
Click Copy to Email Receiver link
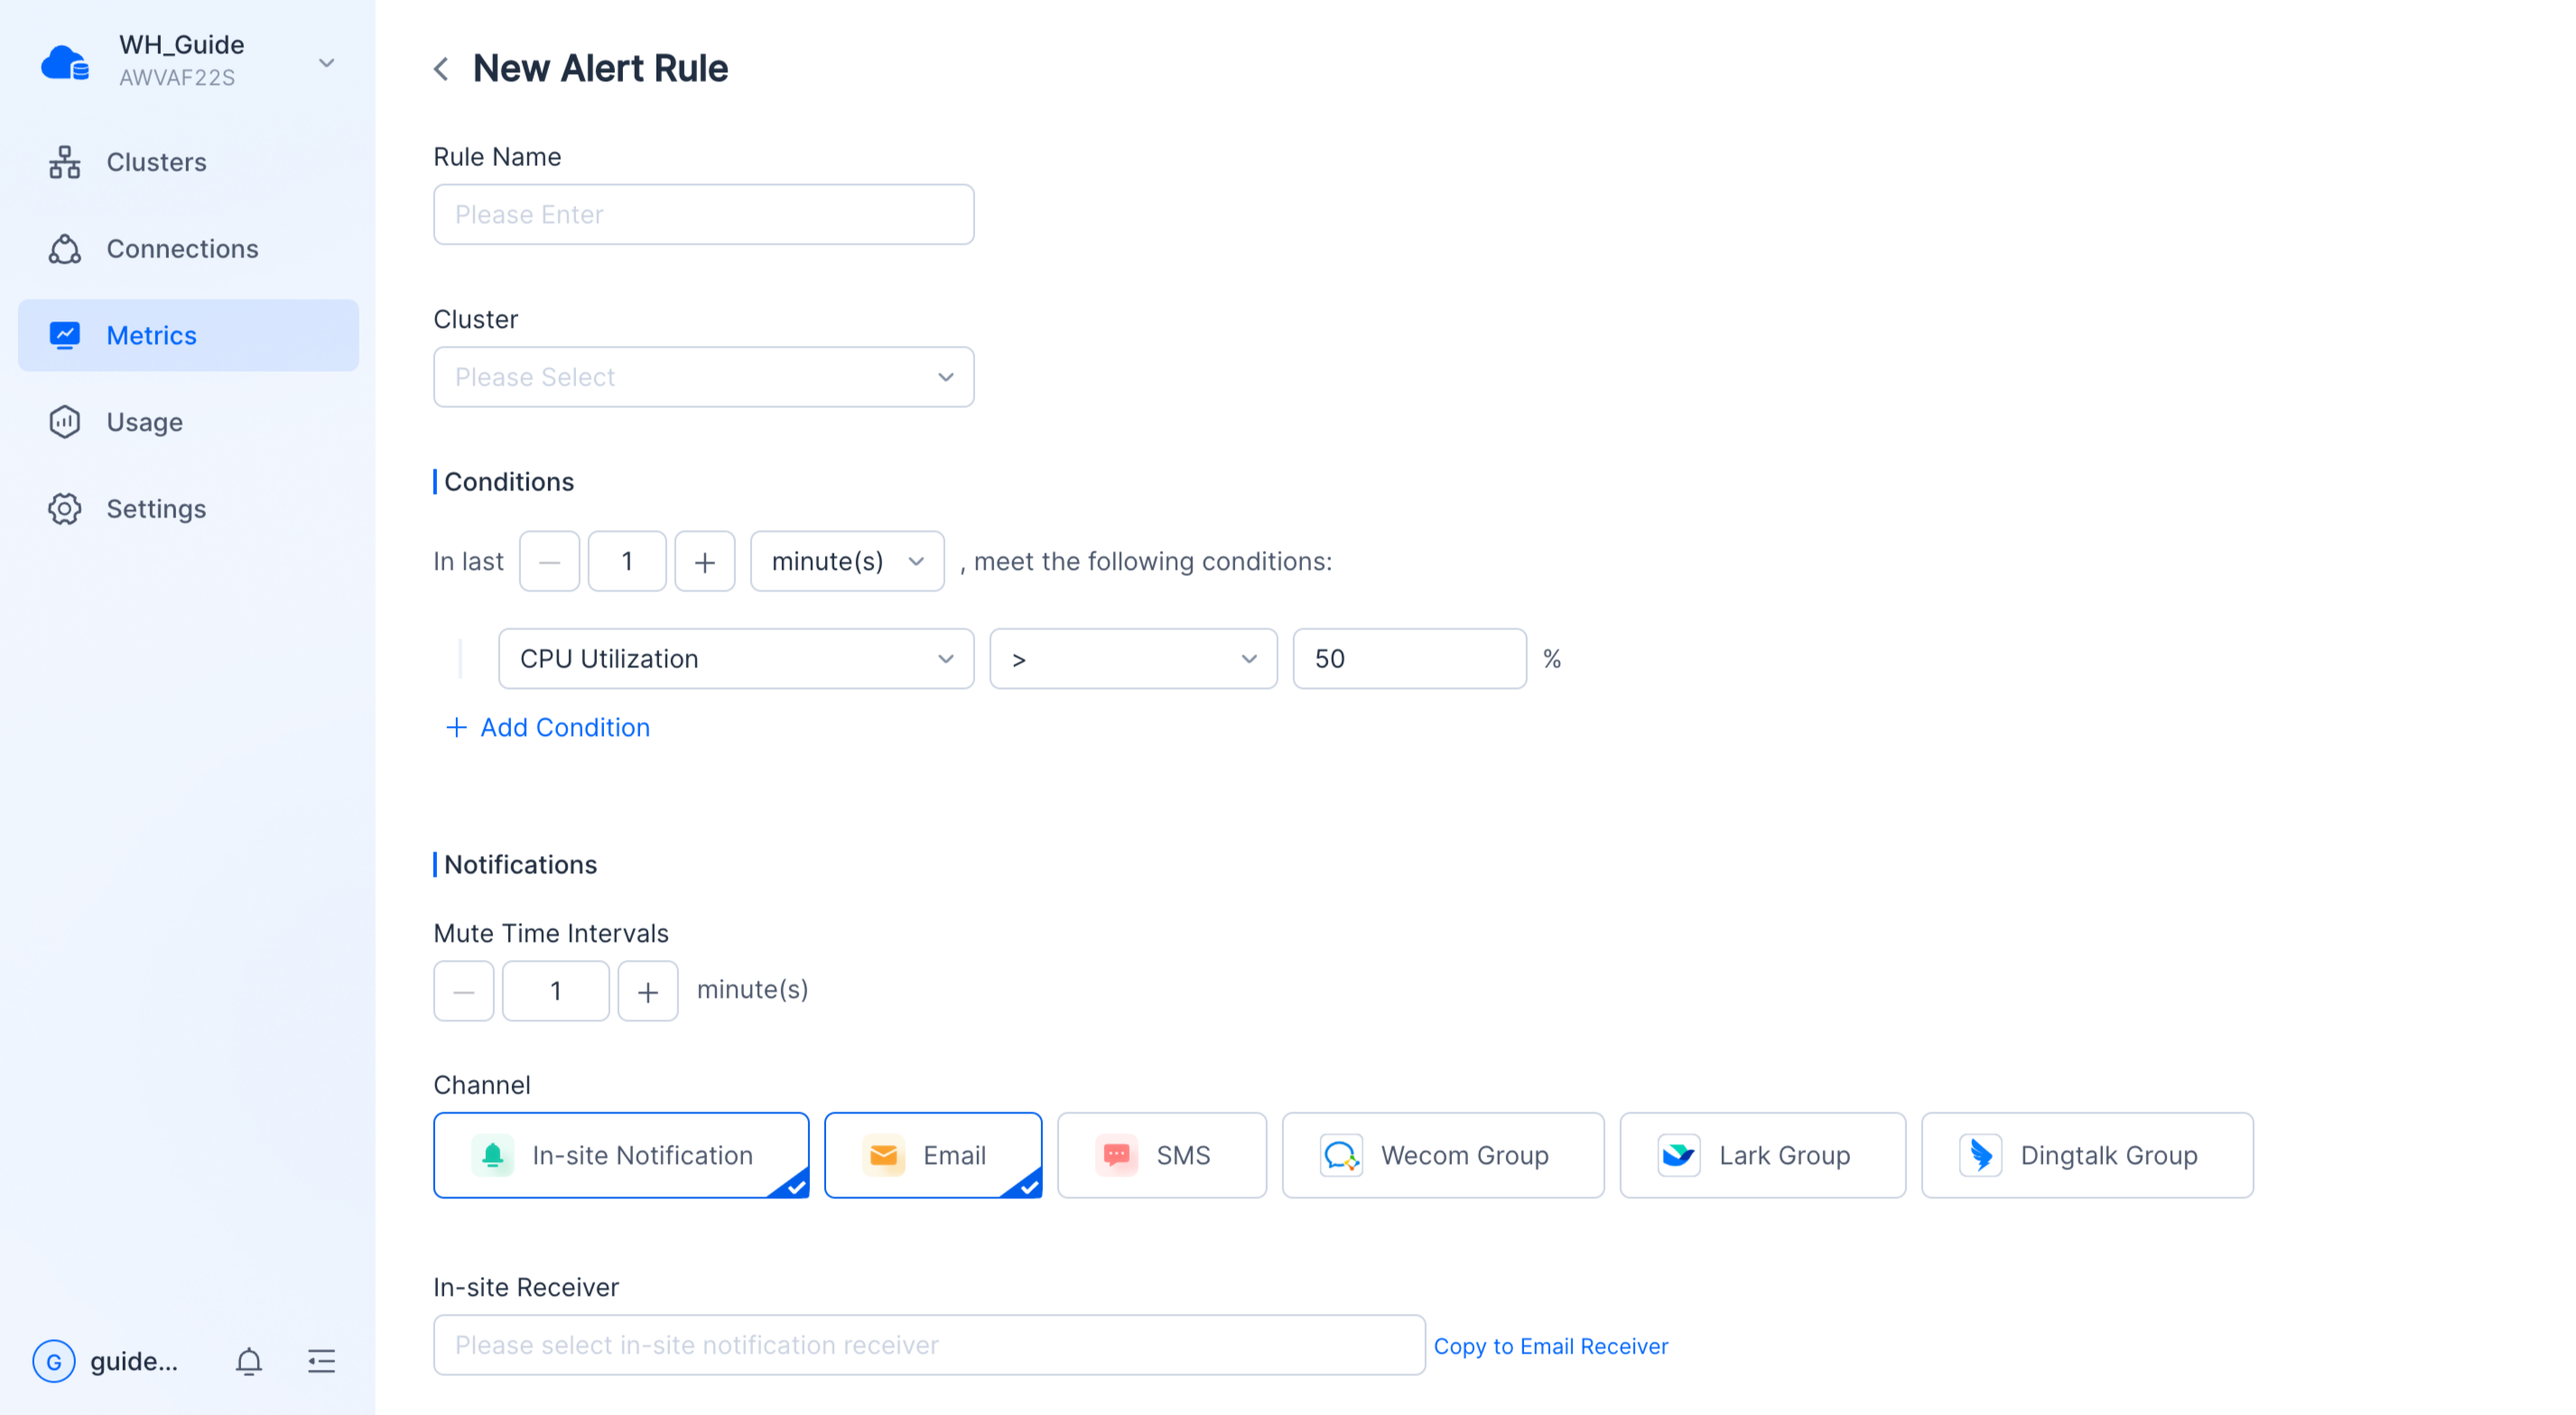coord(1551,1346)
